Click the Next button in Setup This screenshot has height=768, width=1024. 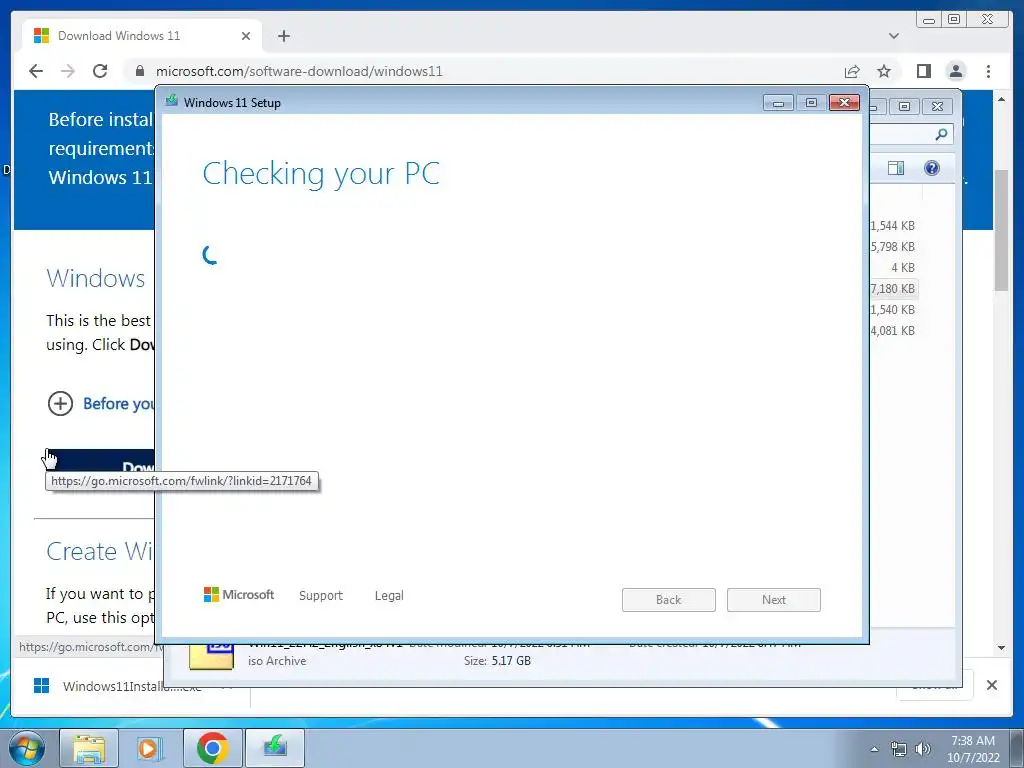click(774, 600)
